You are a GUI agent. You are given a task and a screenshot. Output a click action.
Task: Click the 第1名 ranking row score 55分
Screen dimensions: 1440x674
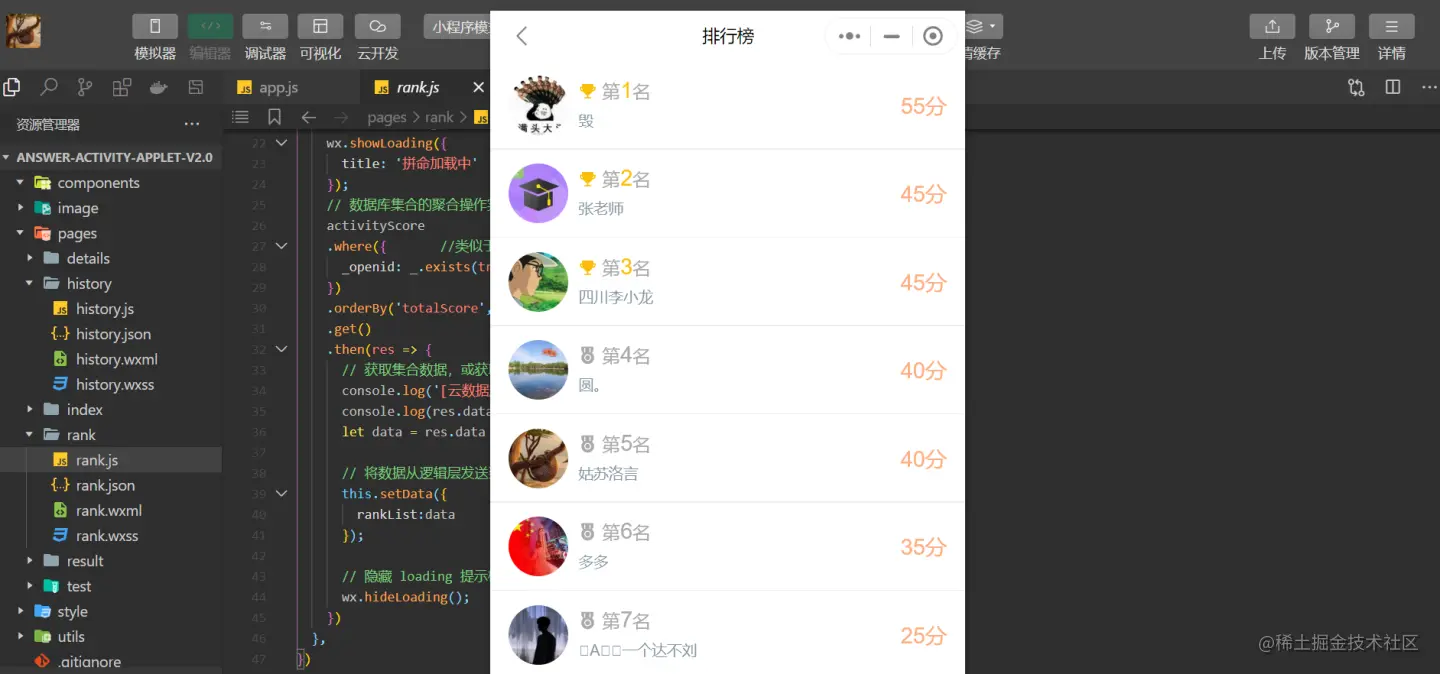pos(923,106)
